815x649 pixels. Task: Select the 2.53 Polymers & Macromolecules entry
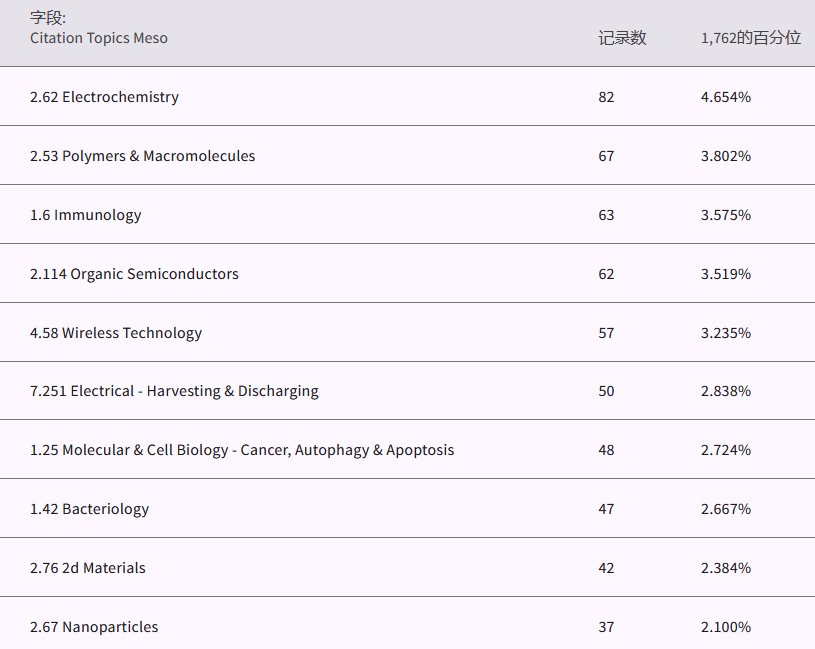point(142,156)
